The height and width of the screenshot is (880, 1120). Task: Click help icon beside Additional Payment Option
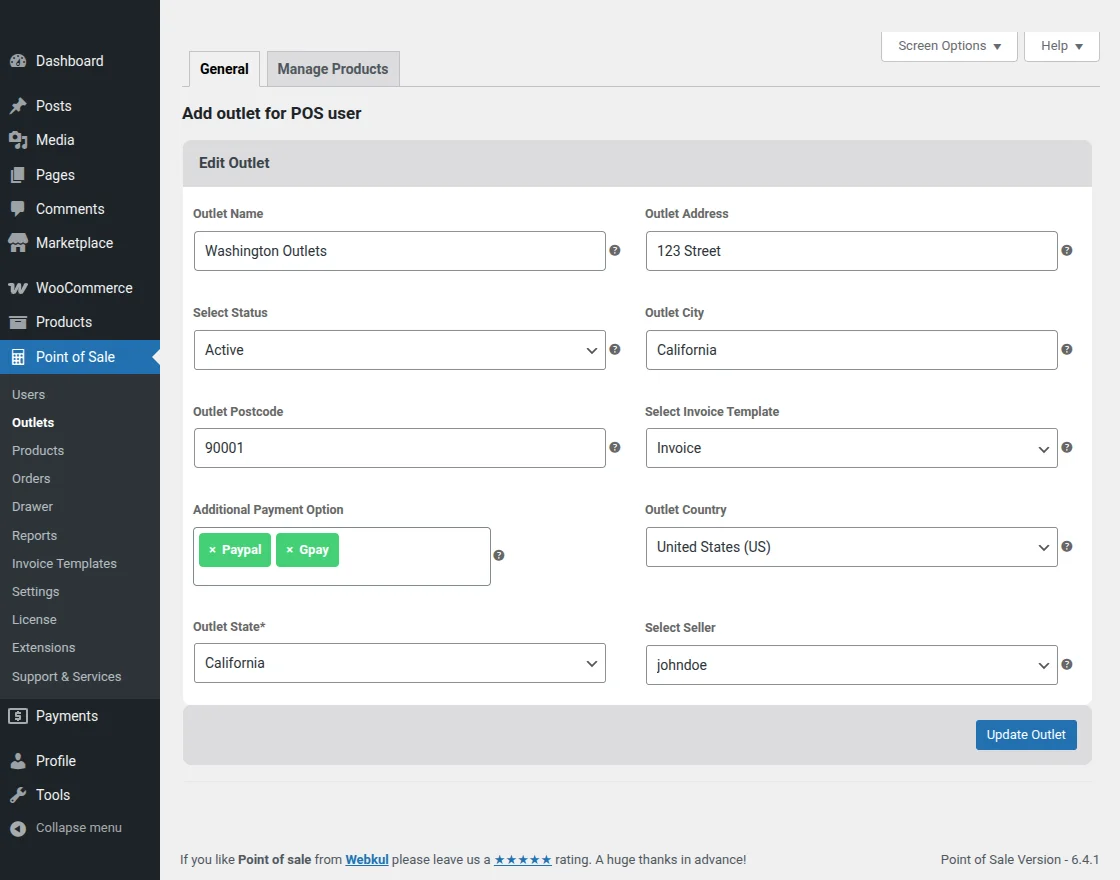click(x=499, y=555)
